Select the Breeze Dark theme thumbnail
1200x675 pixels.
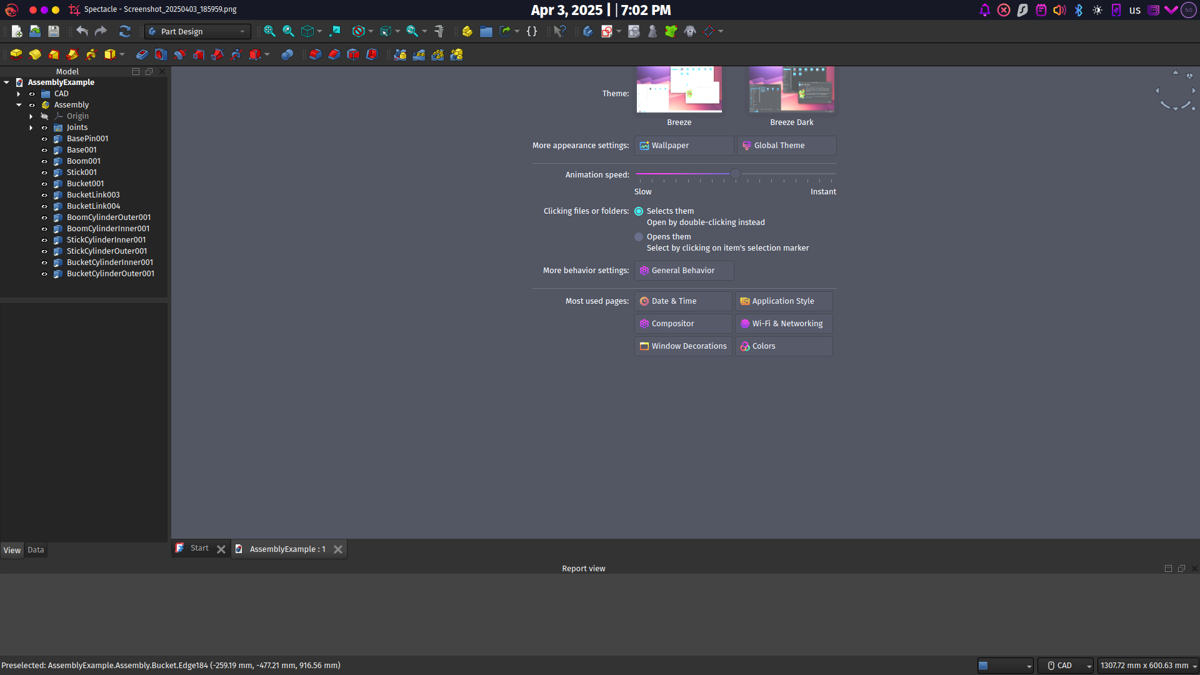[x=791, y=91]
